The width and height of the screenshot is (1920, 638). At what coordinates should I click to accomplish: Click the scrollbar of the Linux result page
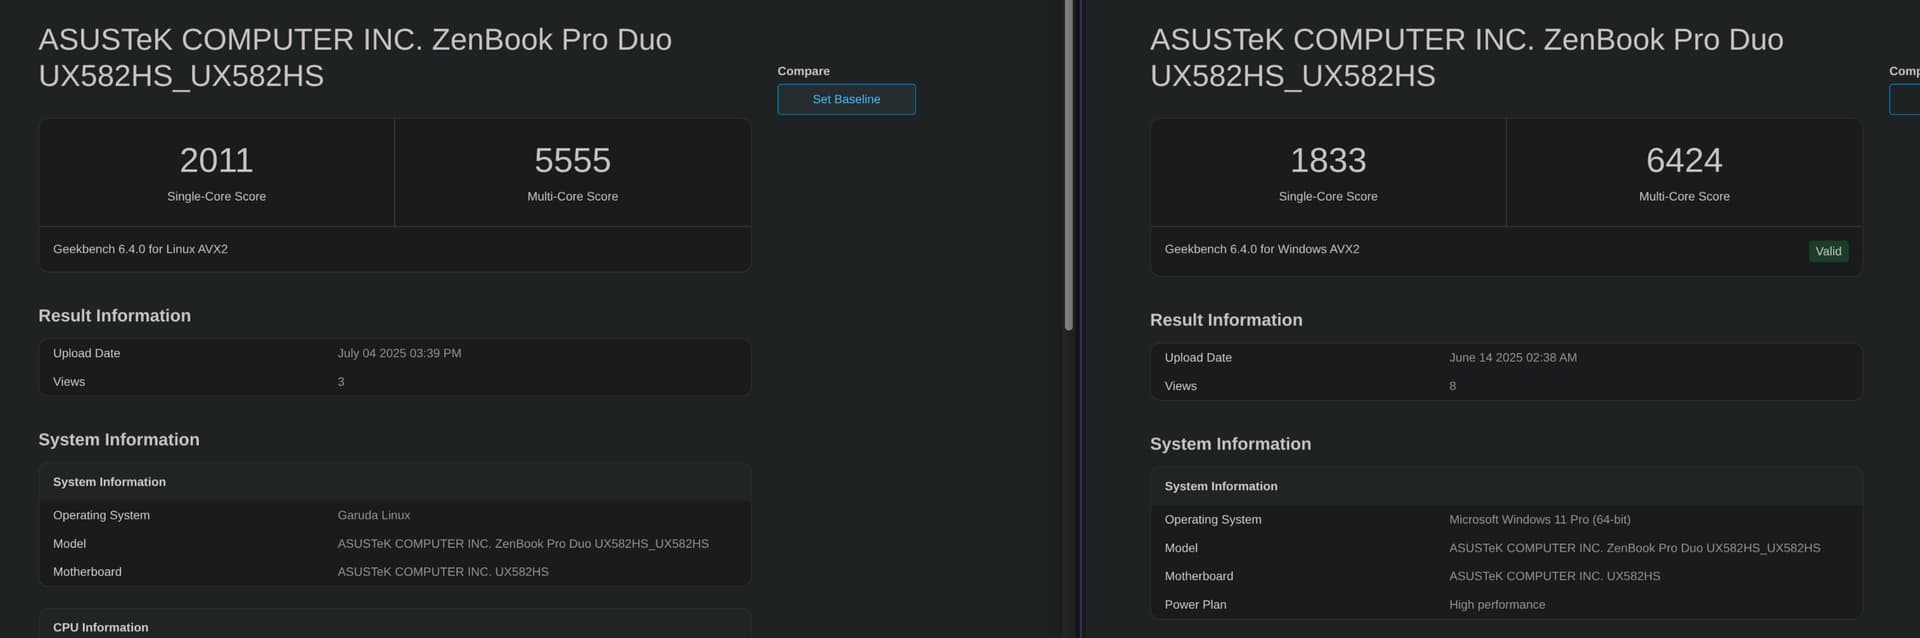[x=1069, y=165]
